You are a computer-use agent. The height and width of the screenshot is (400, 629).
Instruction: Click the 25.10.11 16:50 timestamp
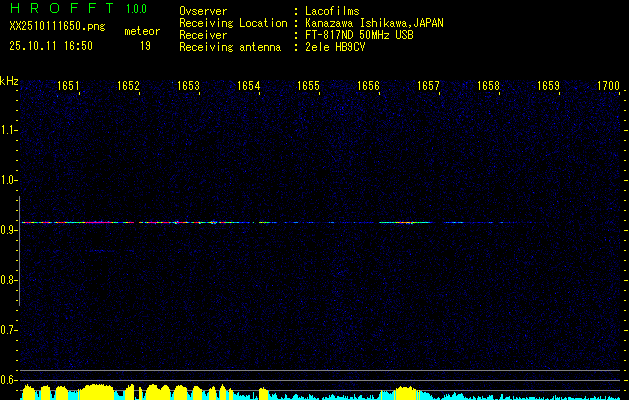(x=50, y=46)
